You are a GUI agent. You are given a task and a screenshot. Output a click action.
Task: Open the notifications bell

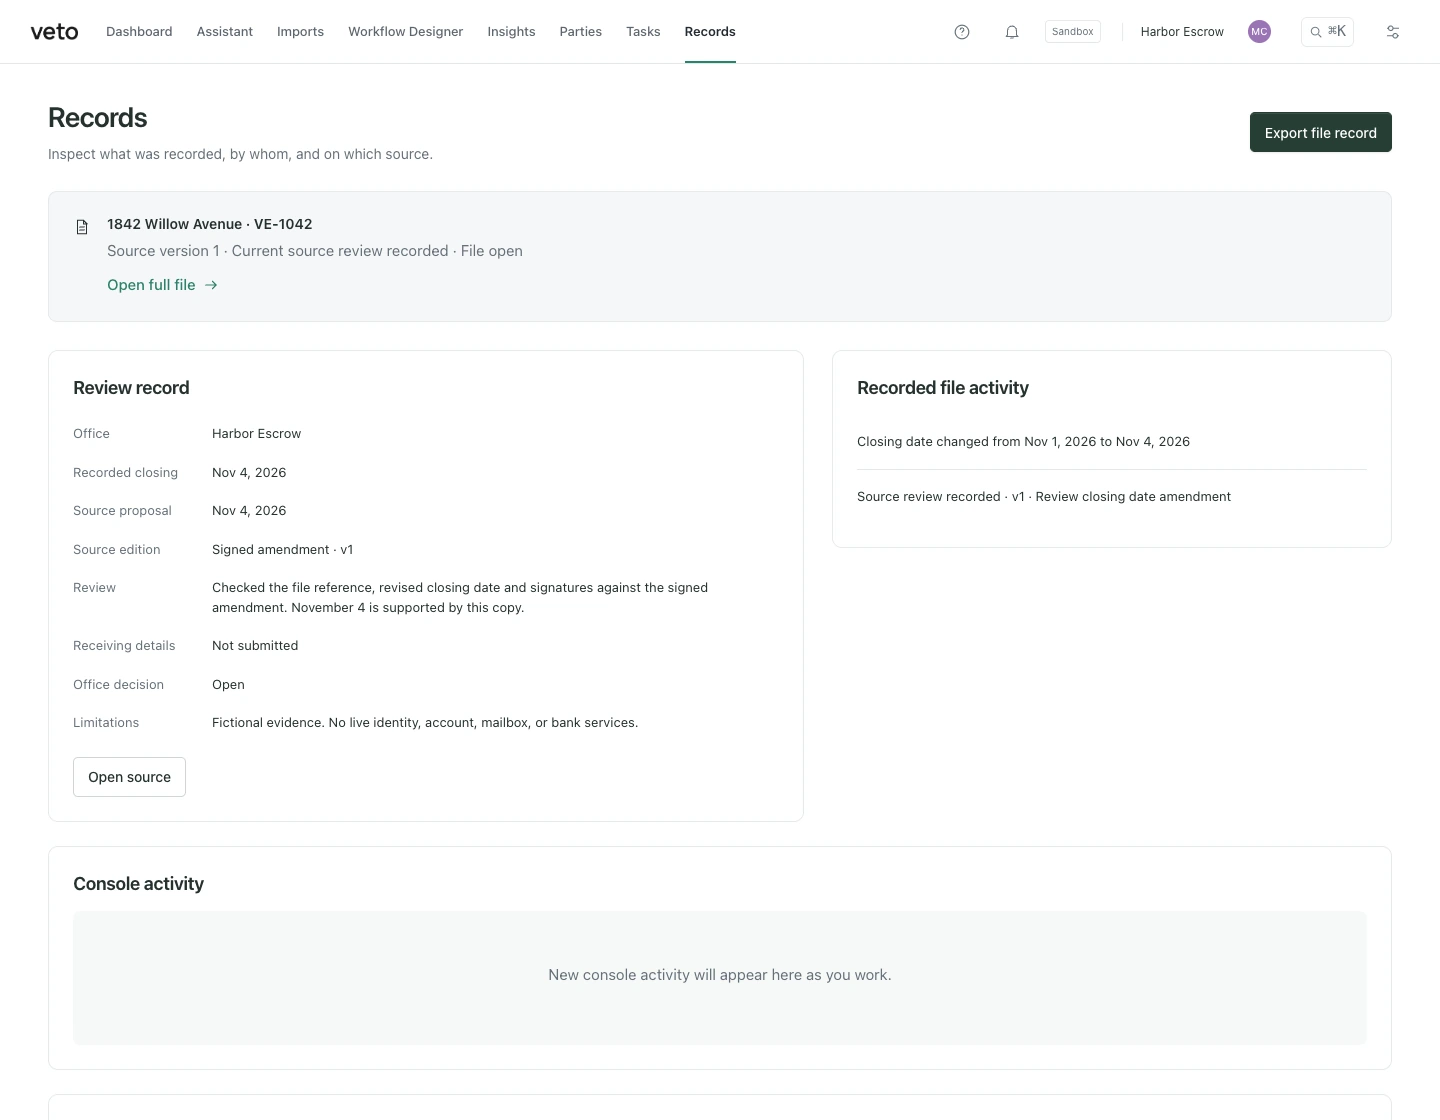[x=1012, y=32]
